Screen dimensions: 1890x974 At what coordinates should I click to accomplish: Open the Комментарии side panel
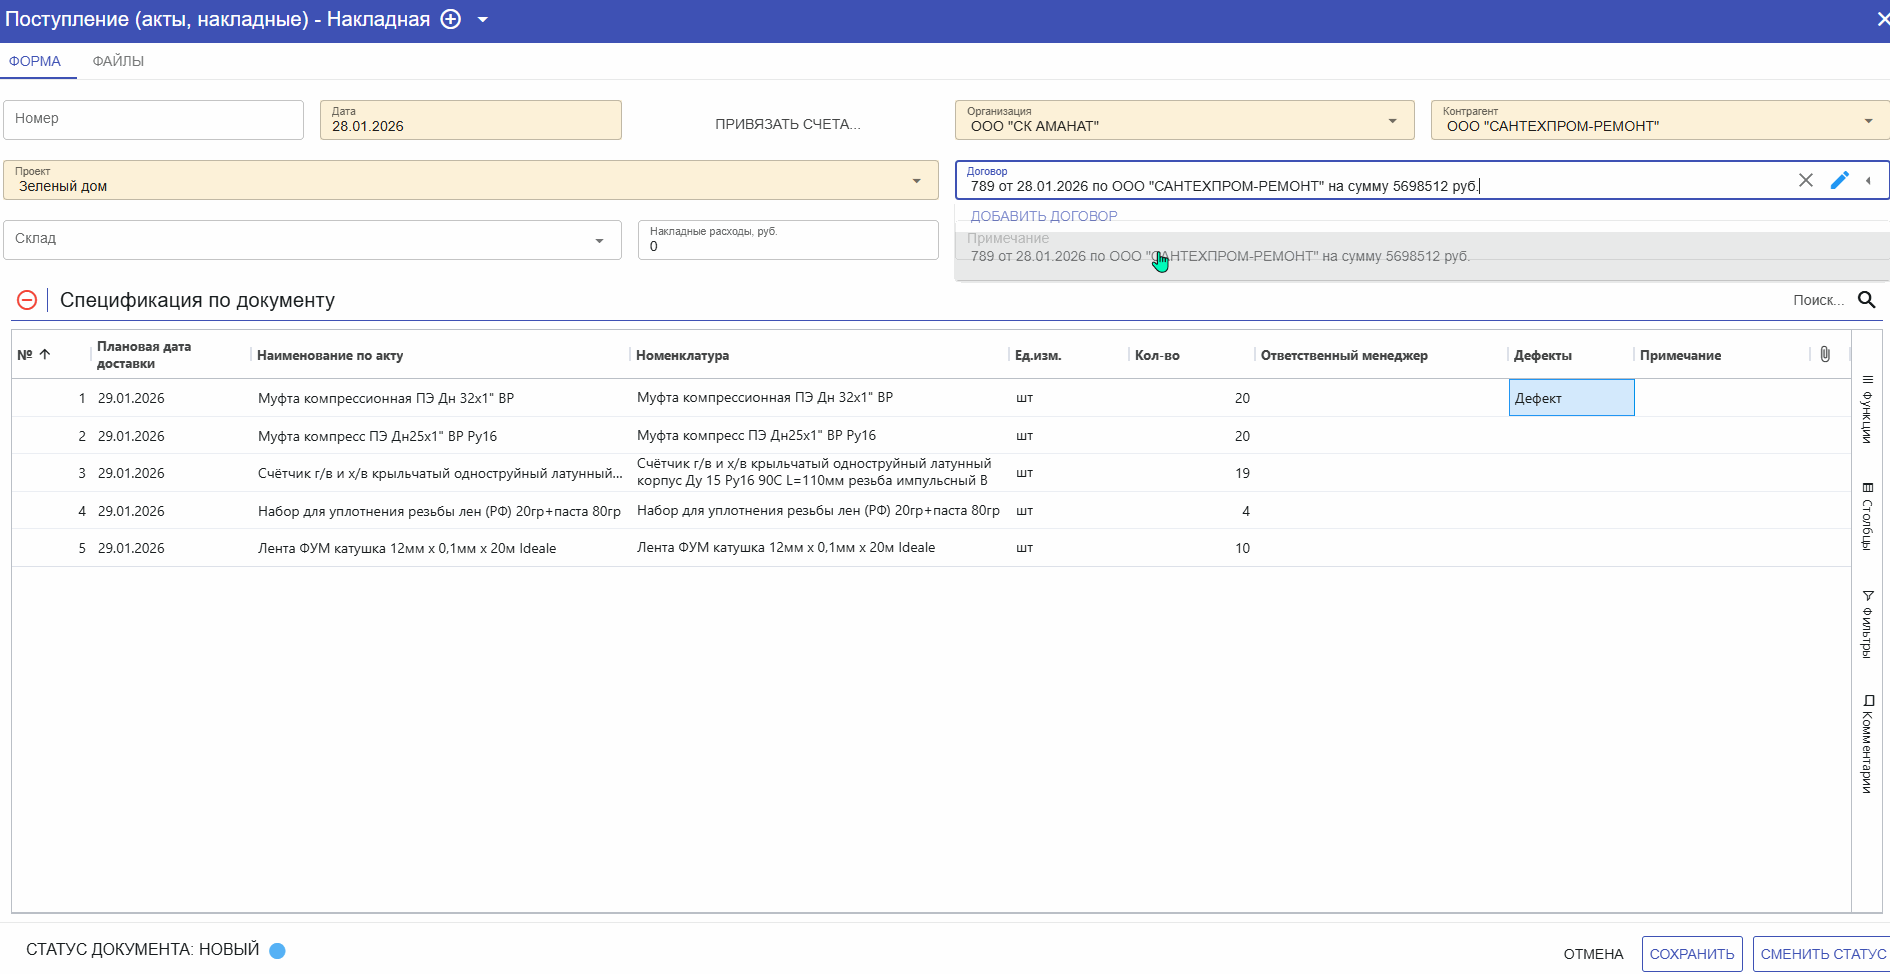tap(1867, 744)
